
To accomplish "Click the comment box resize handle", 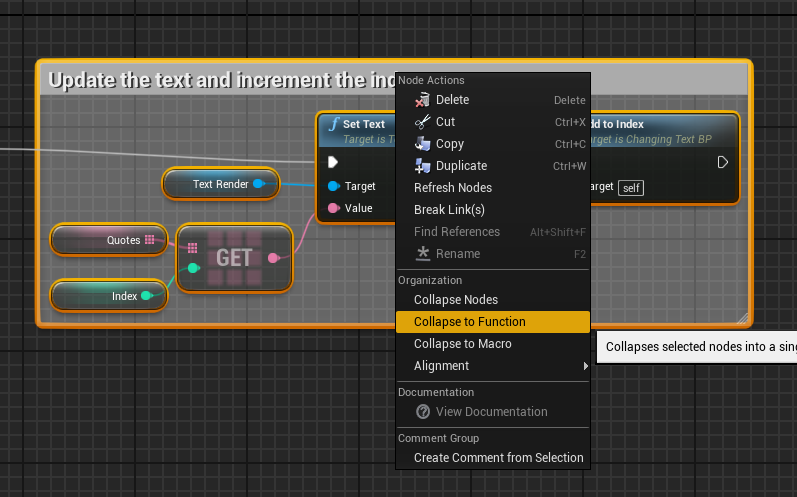I will click(743, 319).
